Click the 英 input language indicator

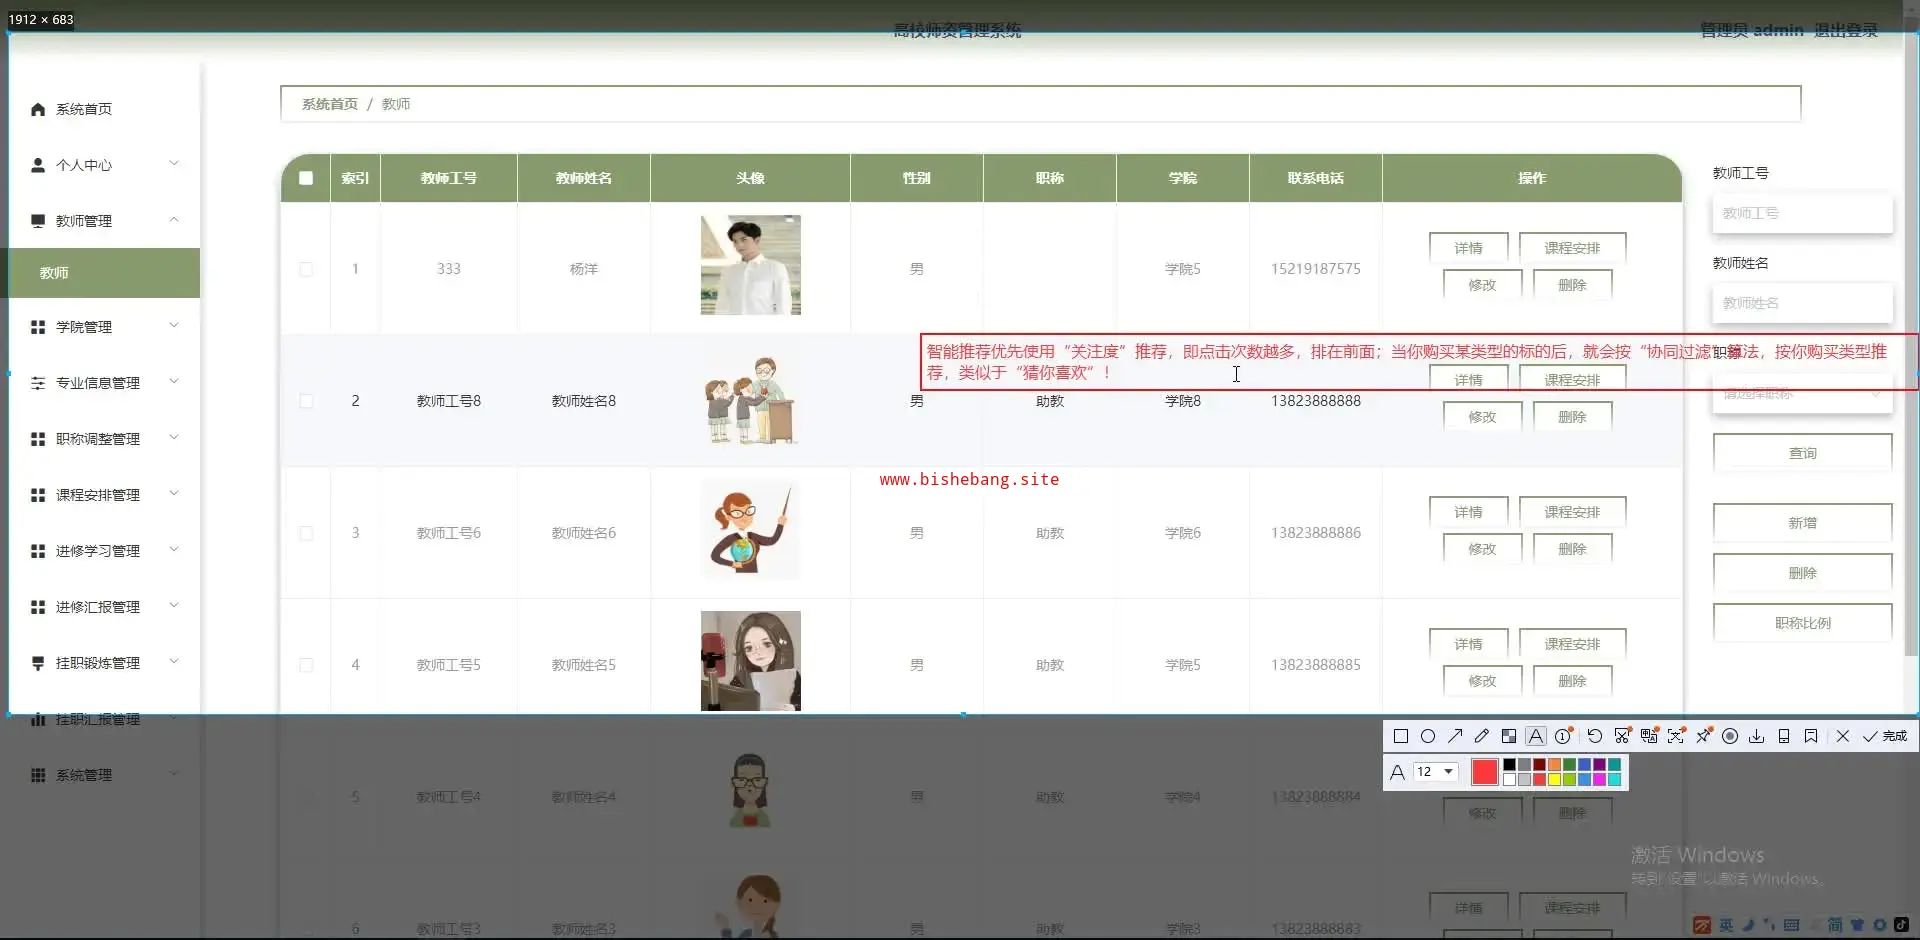1727,925
